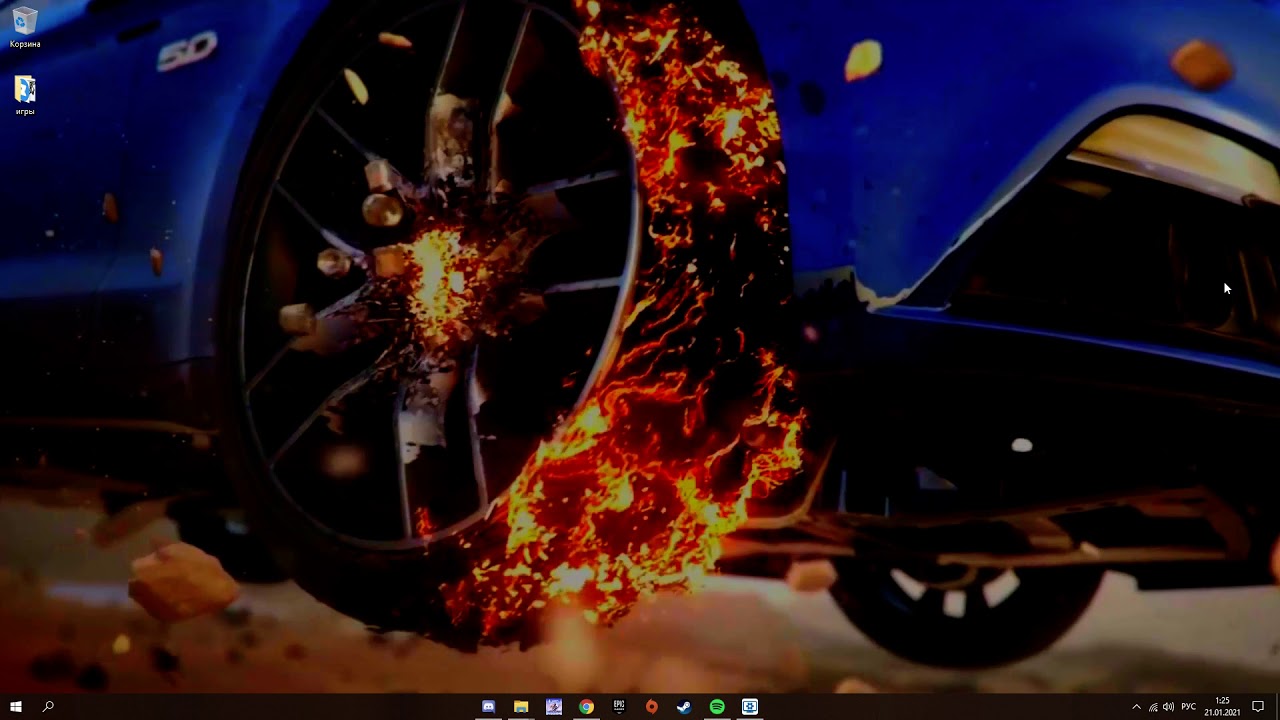Open Steam from the taskbar
Viewport: 1280px width, 720px height.
[684, 707]
